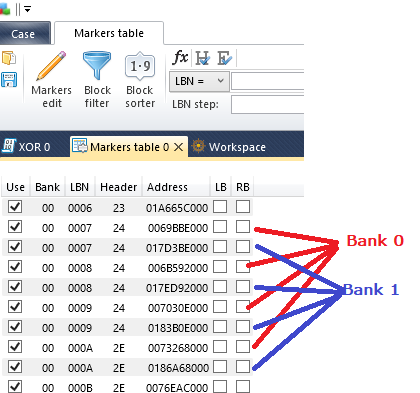Image resolution: width=420 pixels, height=393 pixels.
Task: Uncheck Use for address 017ED92000
Action: [x=15, y=287]
